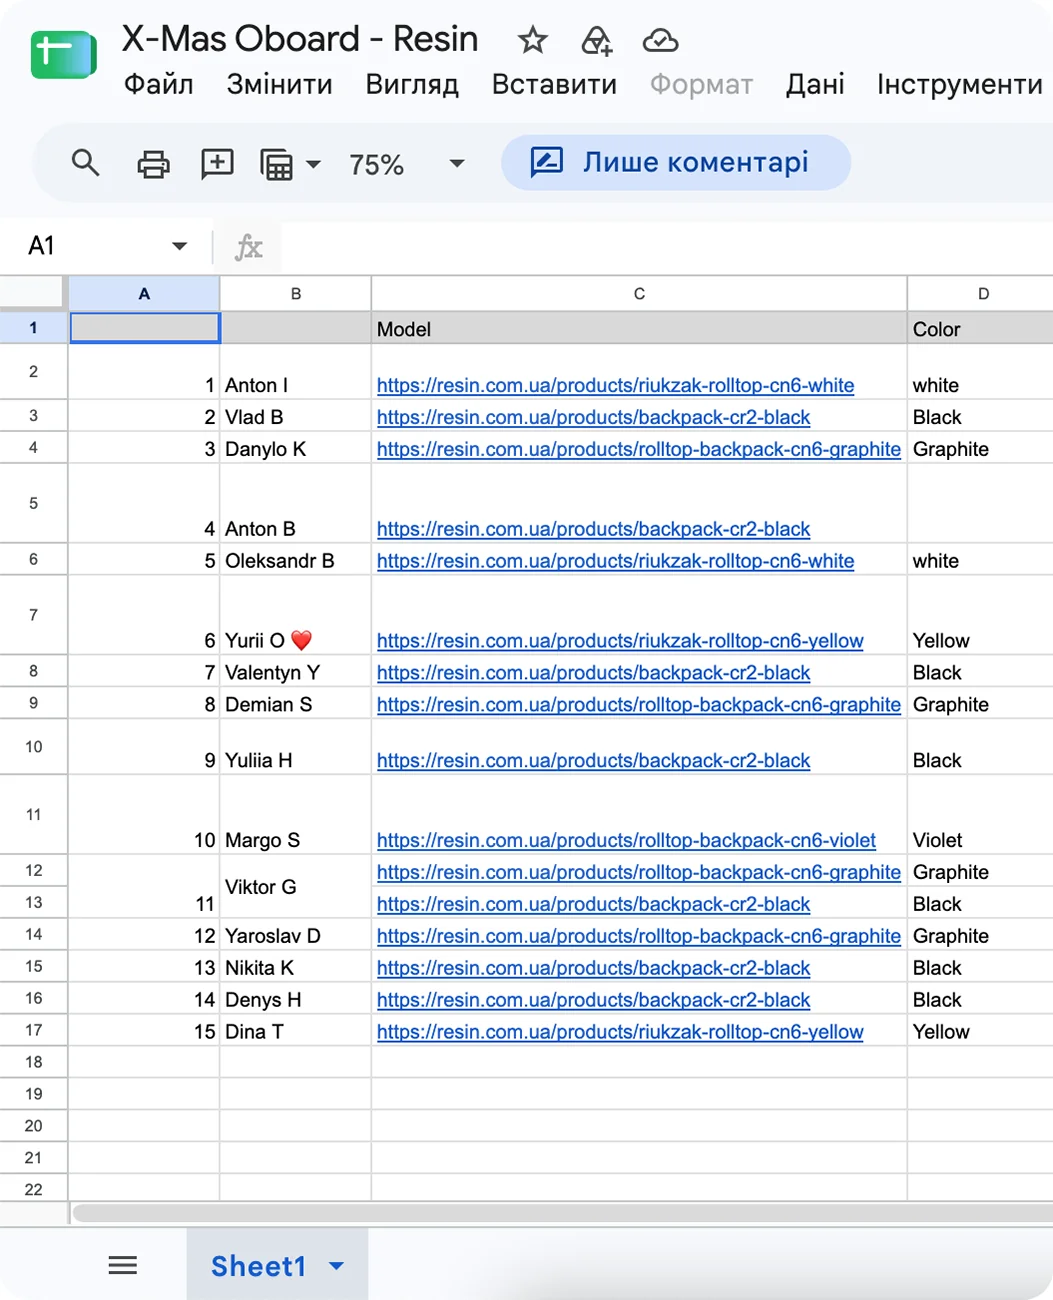Open Yurii O's rolltop yellow link
The image size is (1053, 1300).
pyautogui.click(x=620, y=641)
